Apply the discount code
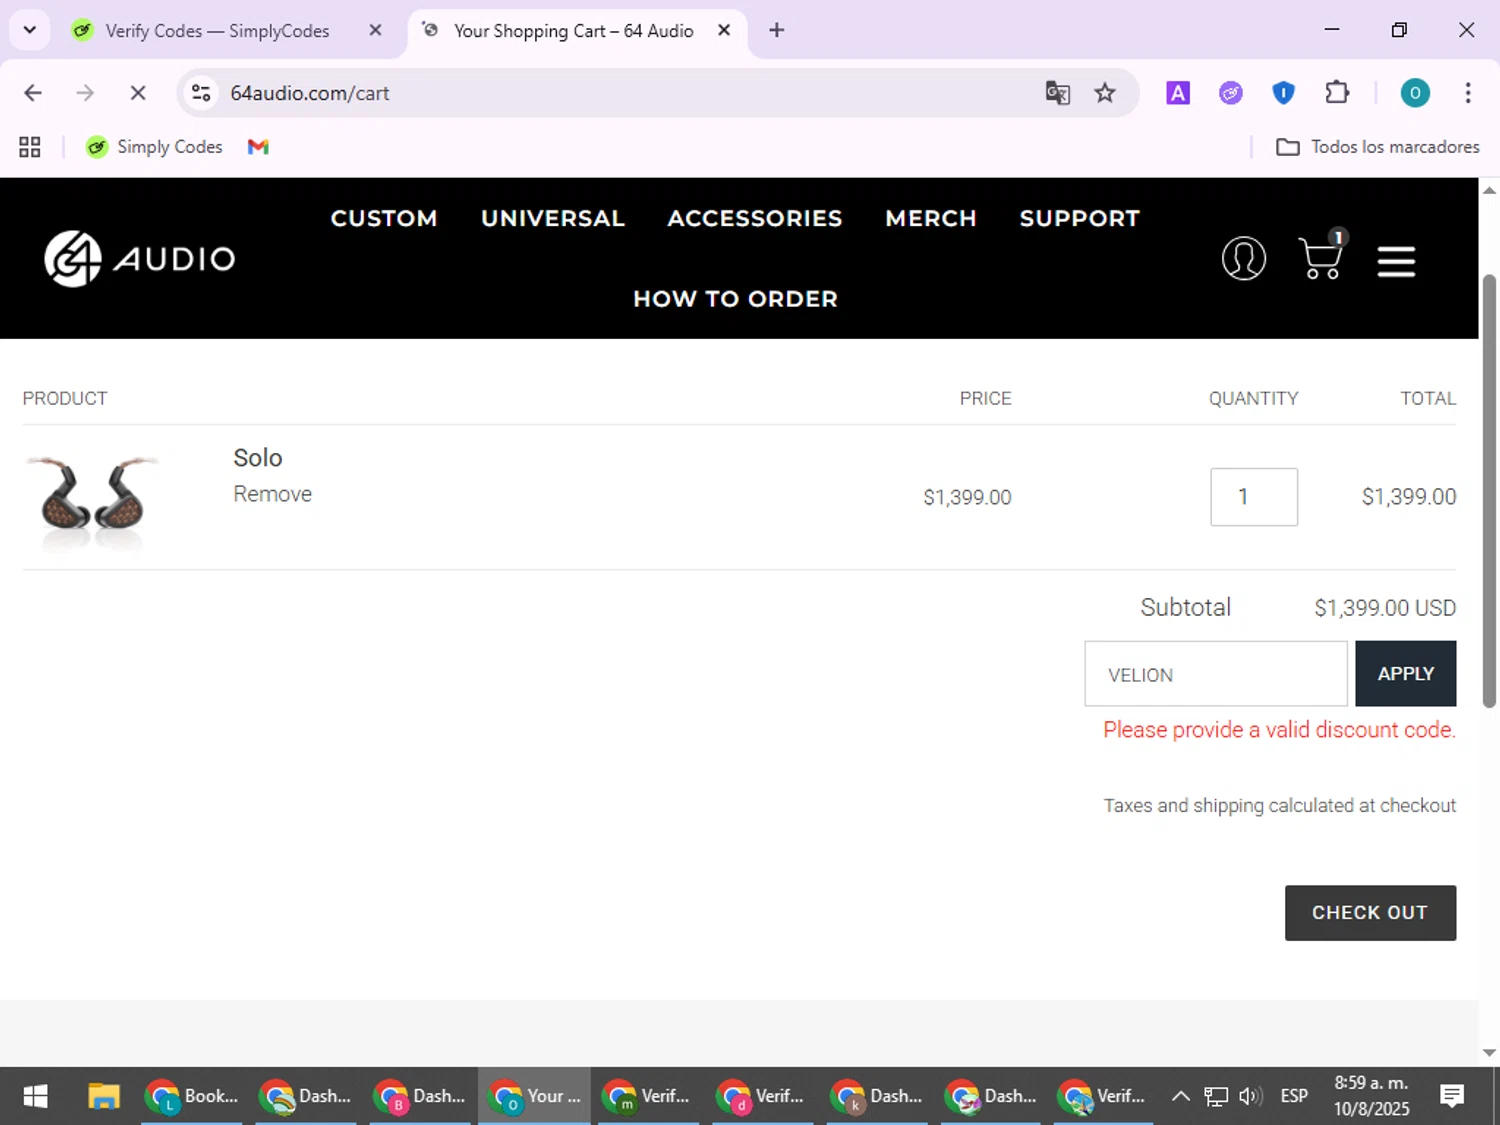Screen dimensions: 1500x1125 (x=1405, y=674)
